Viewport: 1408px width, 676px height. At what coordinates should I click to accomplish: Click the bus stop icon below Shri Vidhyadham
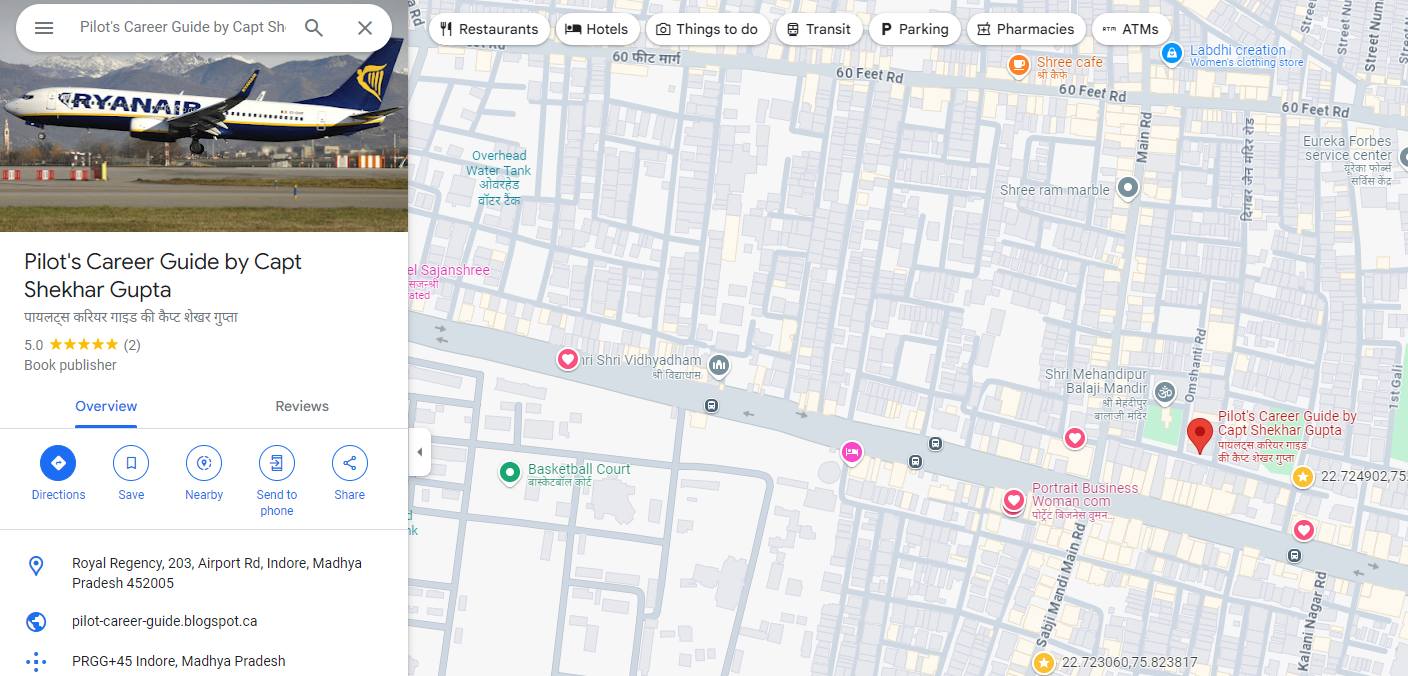(711, 405)
